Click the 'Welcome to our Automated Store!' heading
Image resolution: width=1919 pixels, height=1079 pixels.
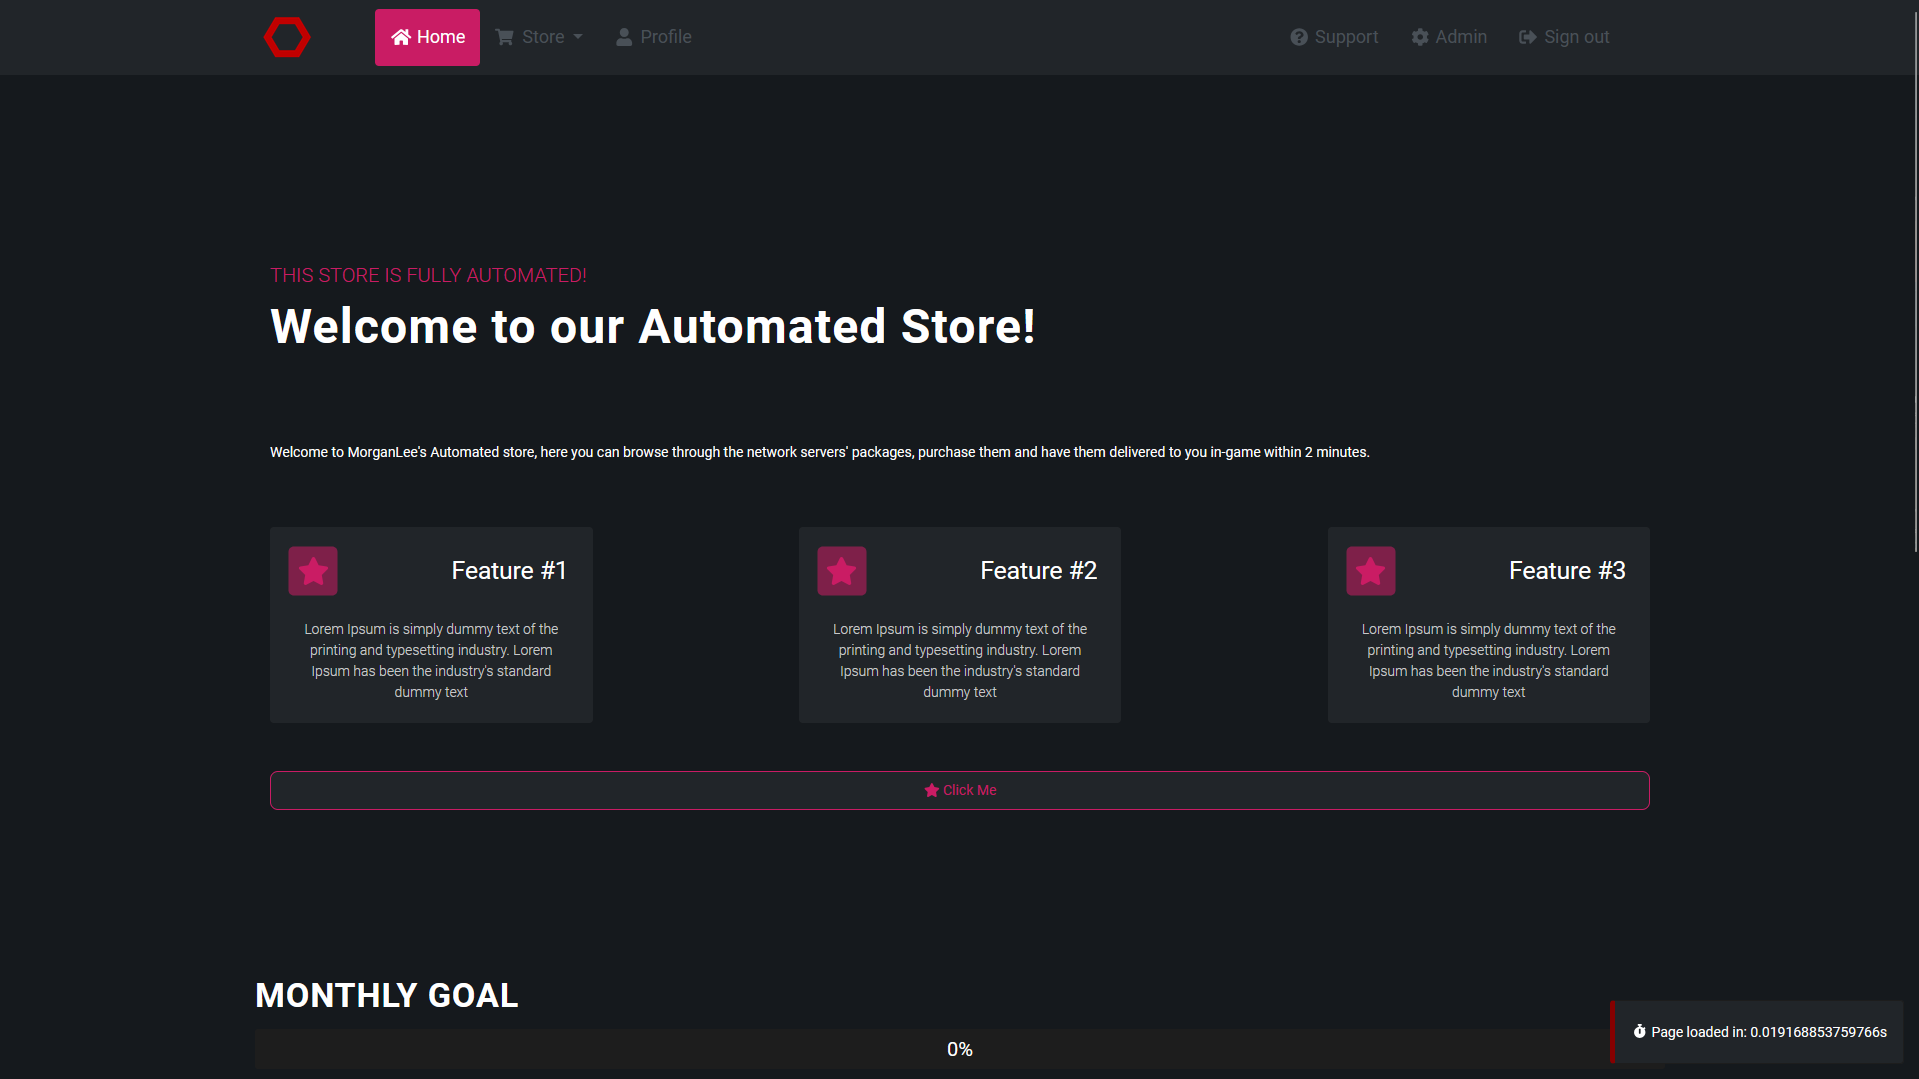click(653, 327)
